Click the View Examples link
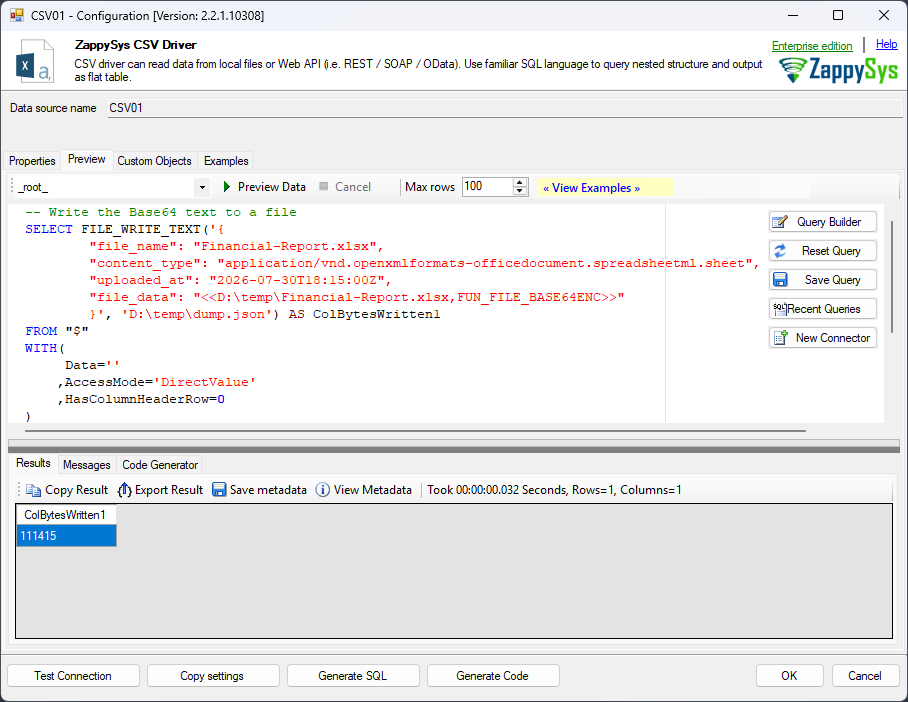 click(591, 188)
